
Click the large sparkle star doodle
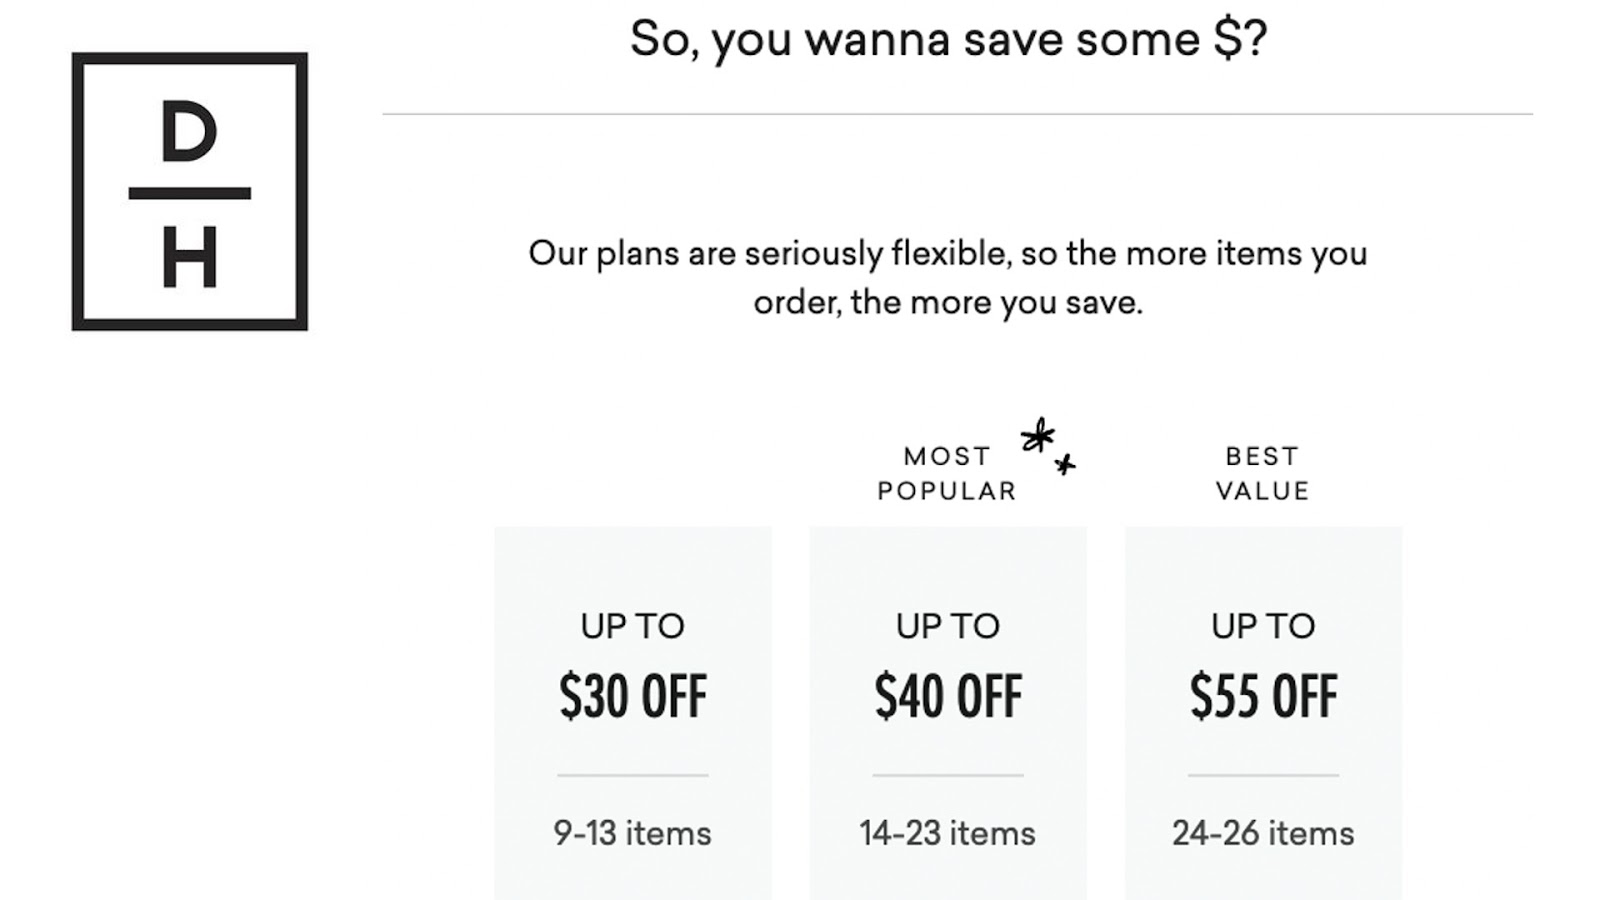pos(1038,436)
